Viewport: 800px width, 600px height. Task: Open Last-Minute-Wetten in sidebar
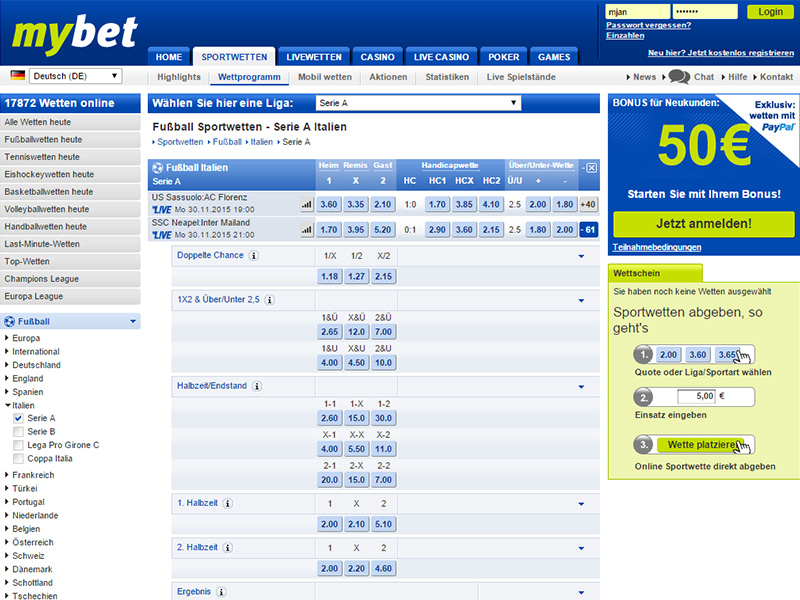pyautogui.click(x=70, y=244)
